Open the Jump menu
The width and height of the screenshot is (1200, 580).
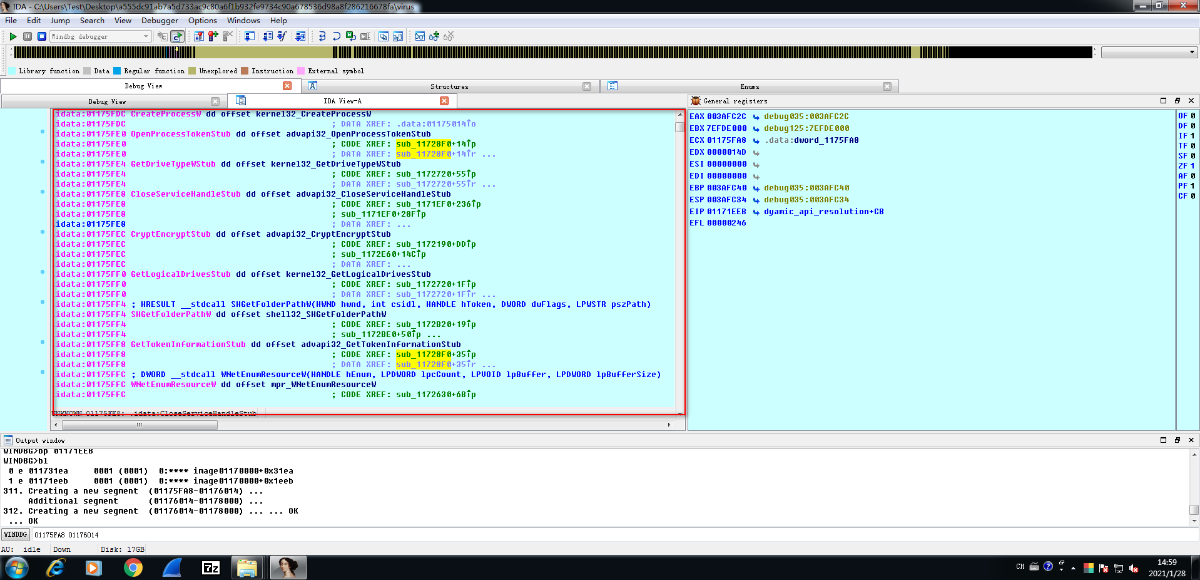pos(60,20)
